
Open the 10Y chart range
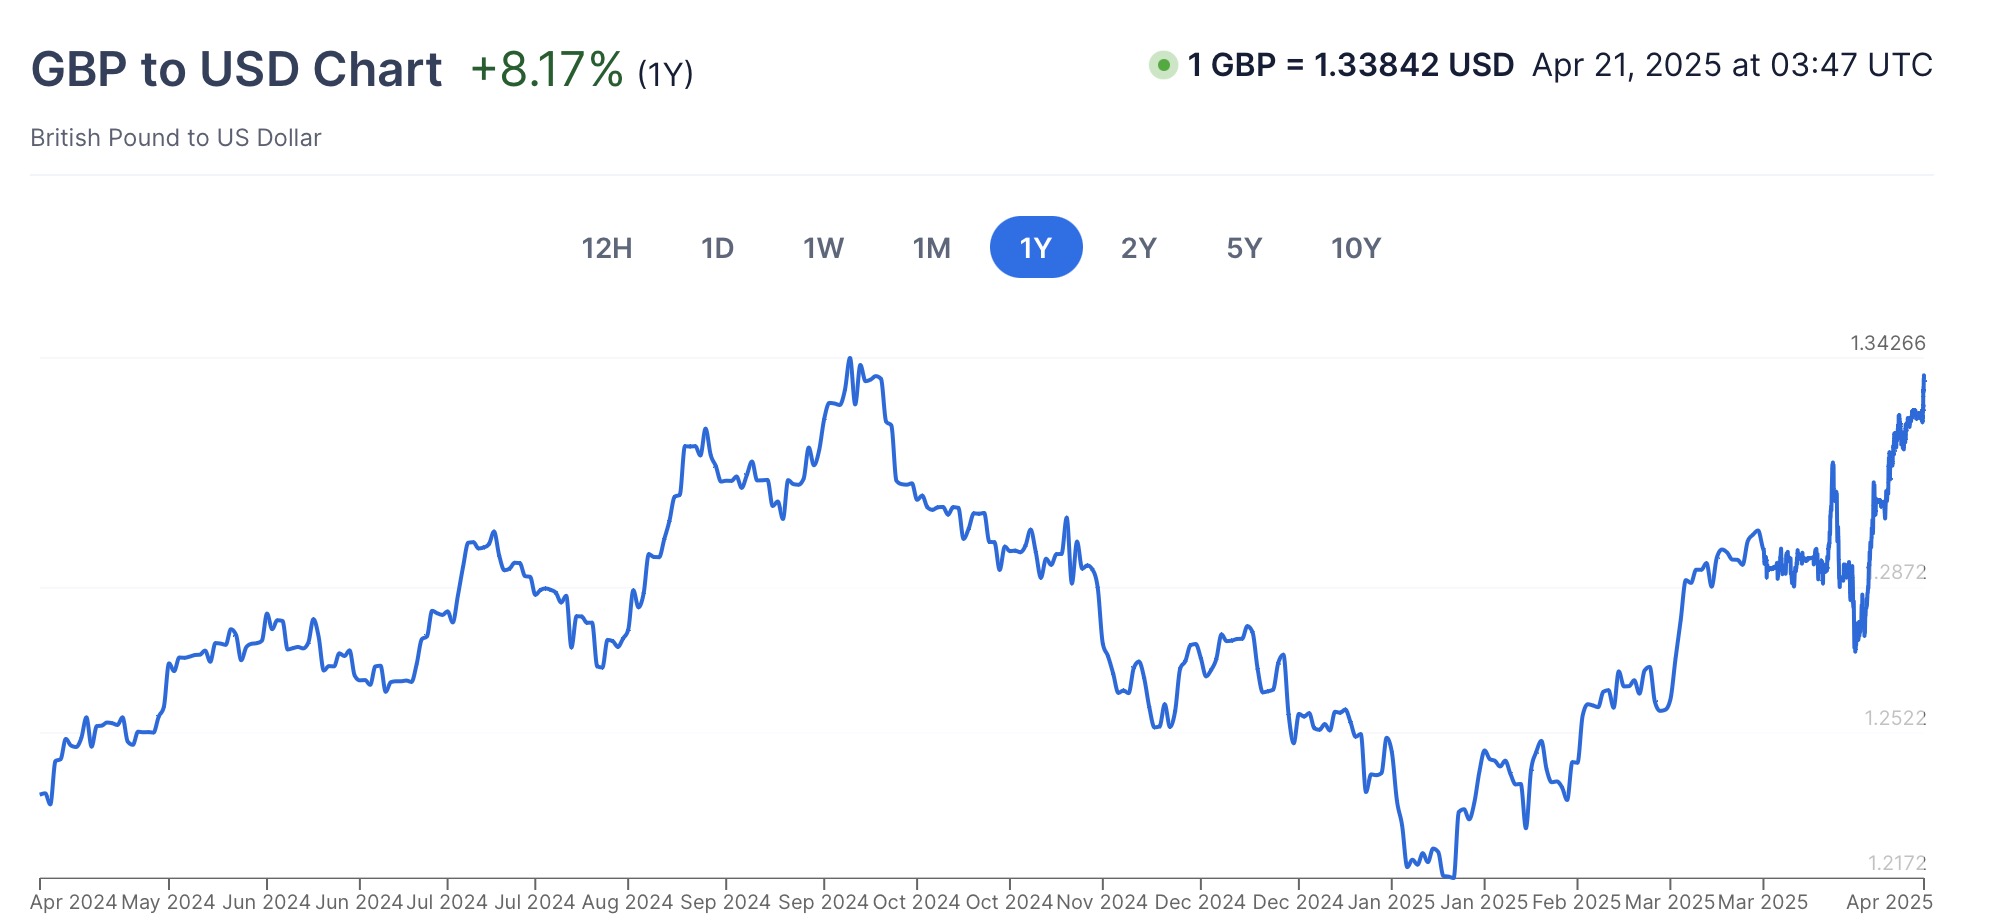[x=1355, y=248]
